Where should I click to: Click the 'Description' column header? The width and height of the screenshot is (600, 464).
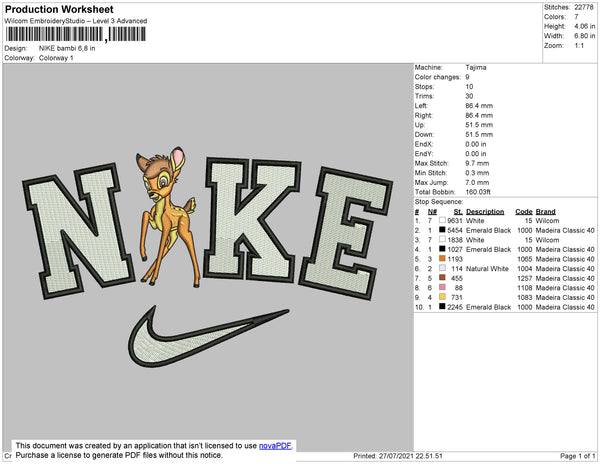point(485,212)
